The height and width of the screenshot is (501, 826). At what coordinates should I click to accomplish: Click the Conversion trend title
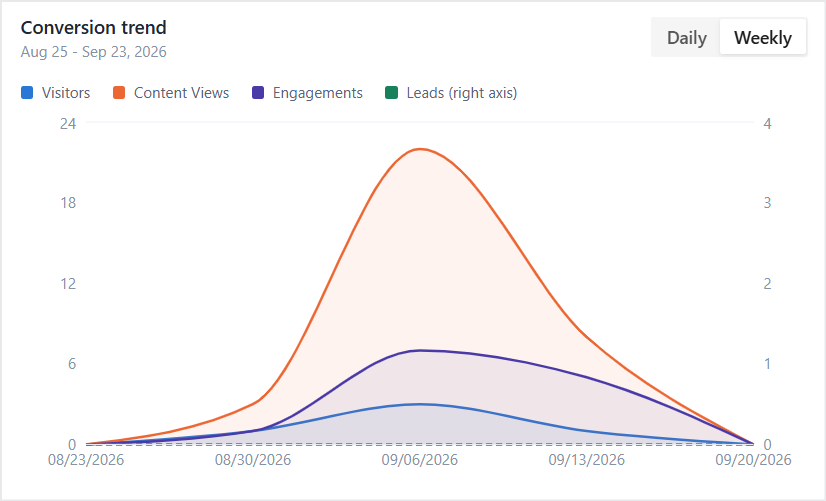(x=93, y=27)
